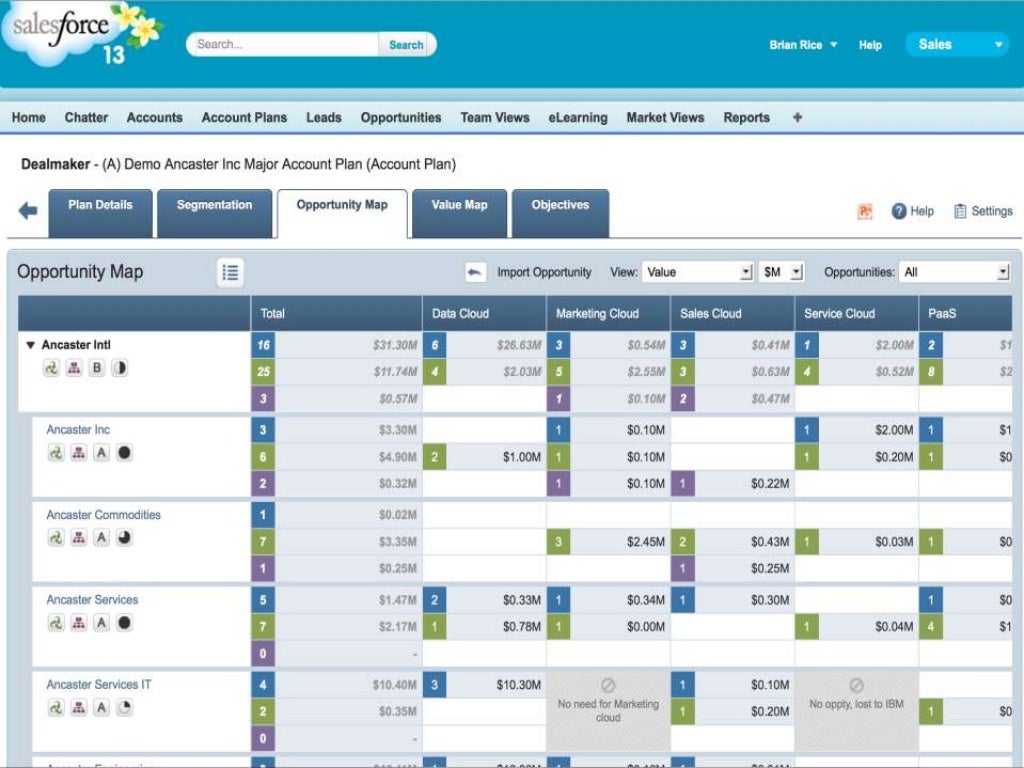Open the Ancaster Inc account link
Viewport: 1024px width, 768px height.
coord(78,430)
